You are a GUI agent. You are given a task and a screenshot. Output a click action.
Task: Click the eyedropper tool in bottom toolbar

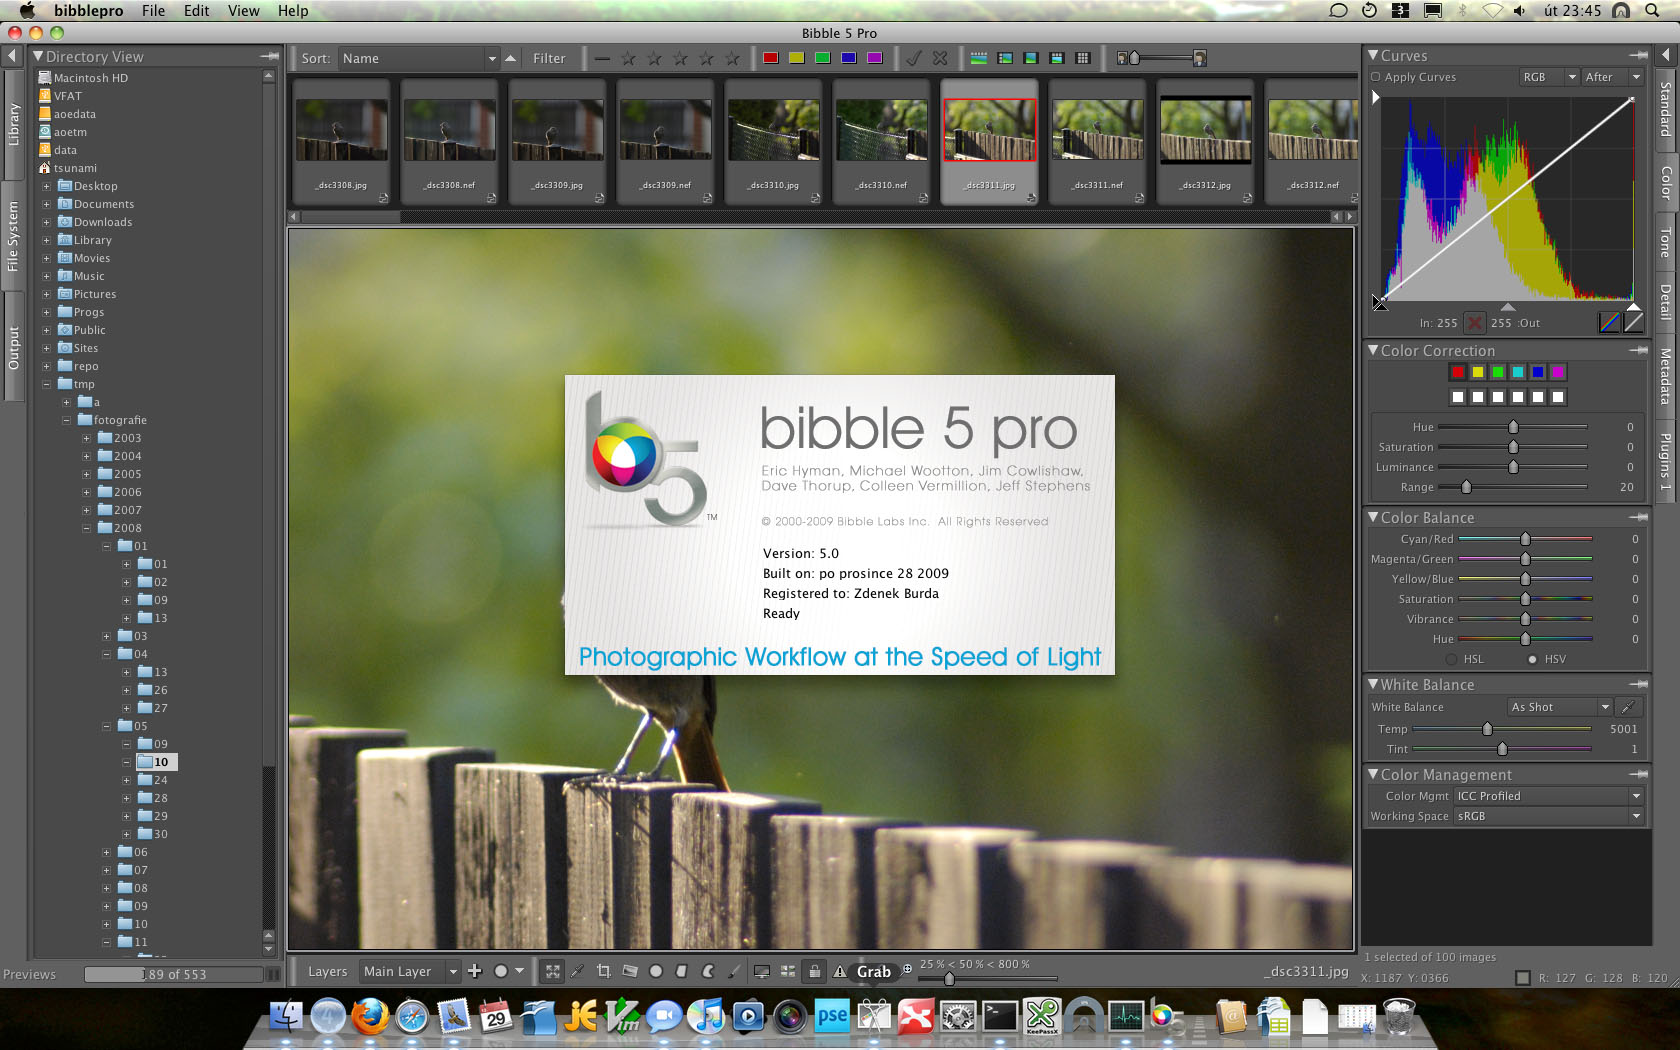(x=577, y=971)
